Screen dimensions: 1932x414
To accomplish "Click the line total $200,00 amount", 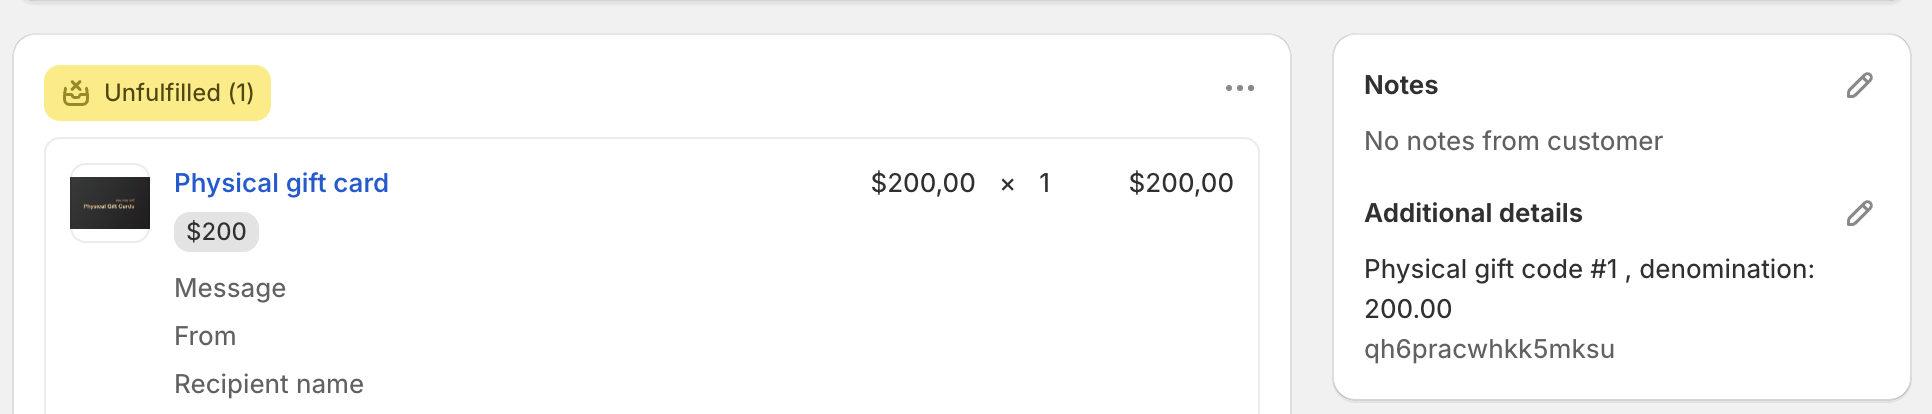I will (x=1181, y=183).
